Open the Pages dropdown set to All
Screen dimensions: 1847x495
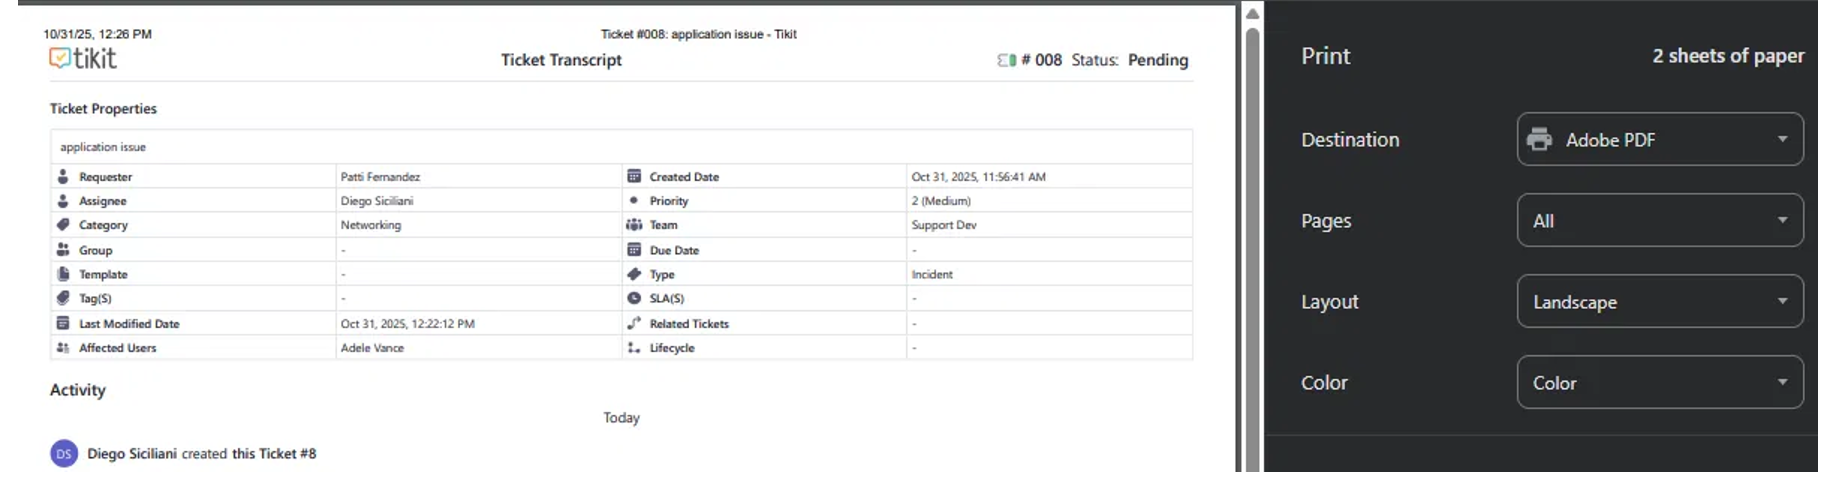pos(1660,220)
